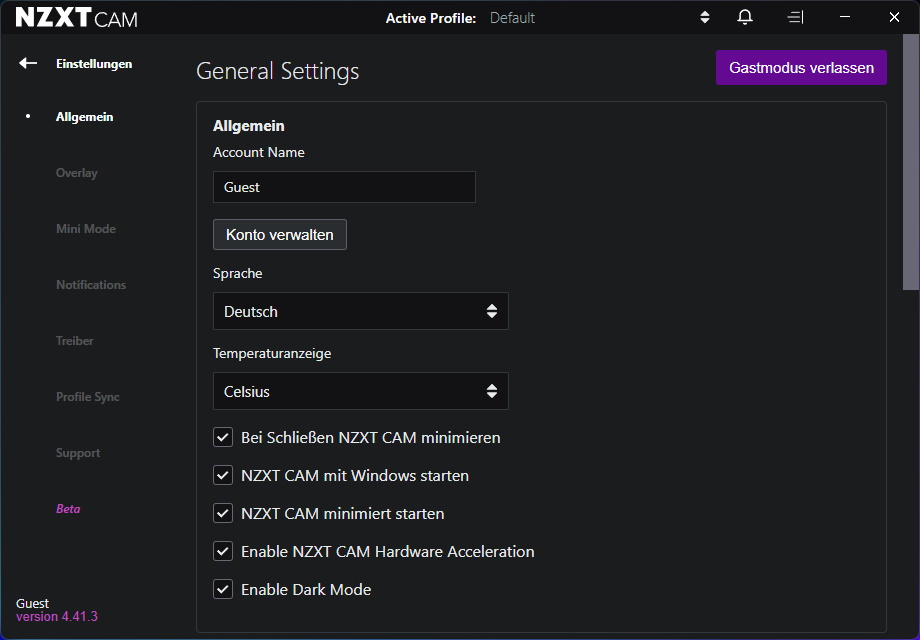This screenshot has height=640, width=920.
Task: Click the 'Gastmodus verlassen' button
Action: (801, 68)
